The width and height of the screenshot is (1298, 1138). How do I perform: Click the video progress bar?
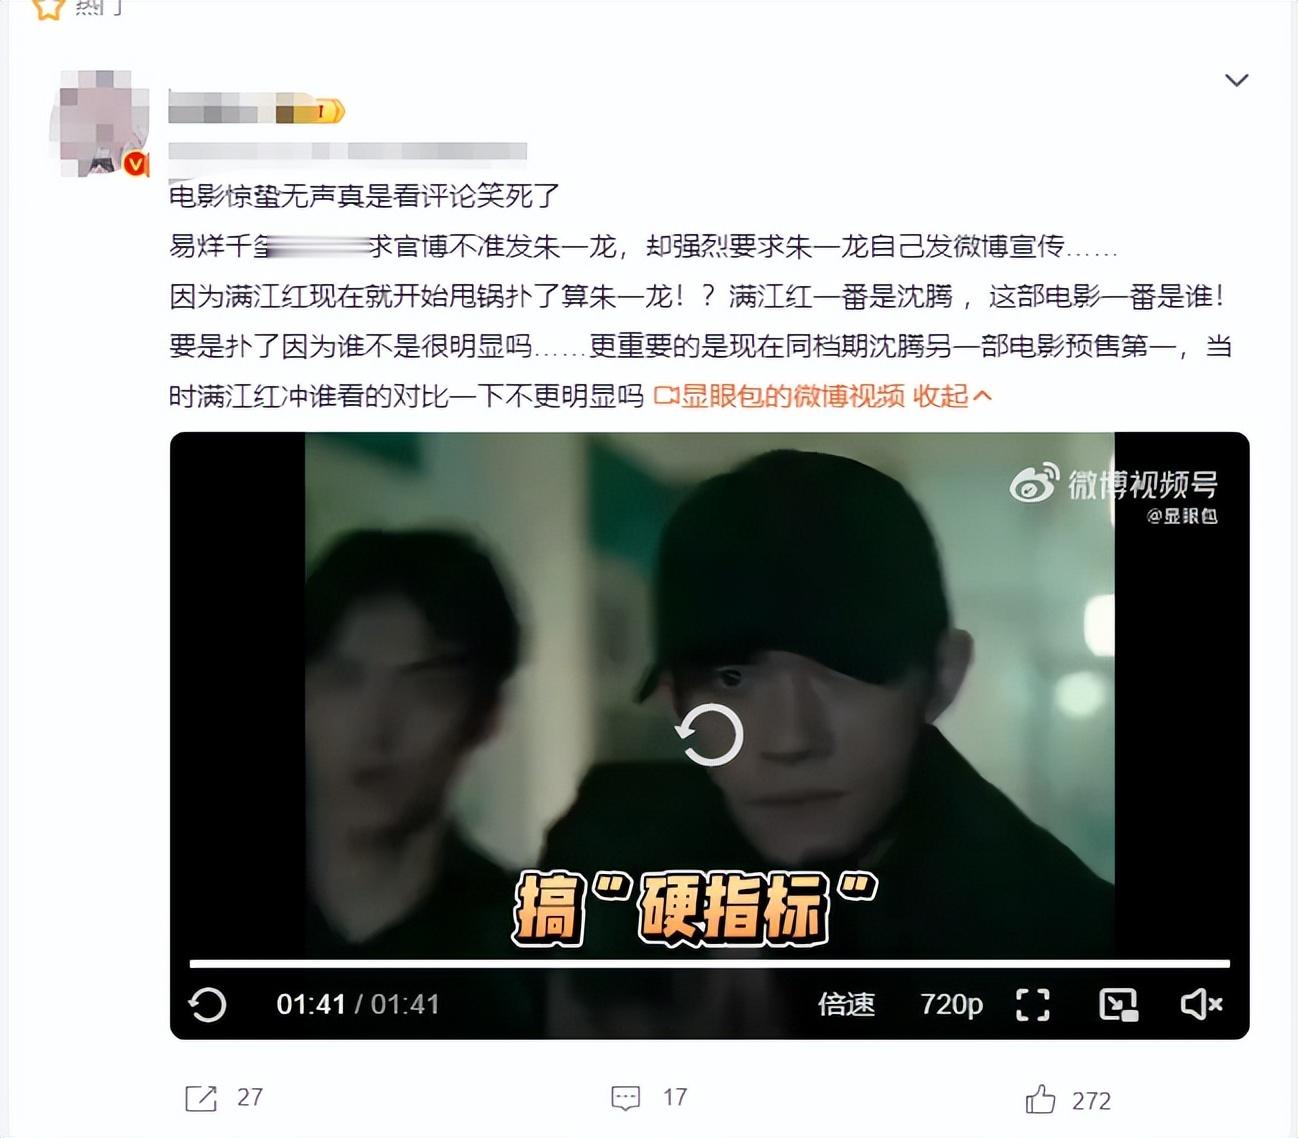(709, 964)
